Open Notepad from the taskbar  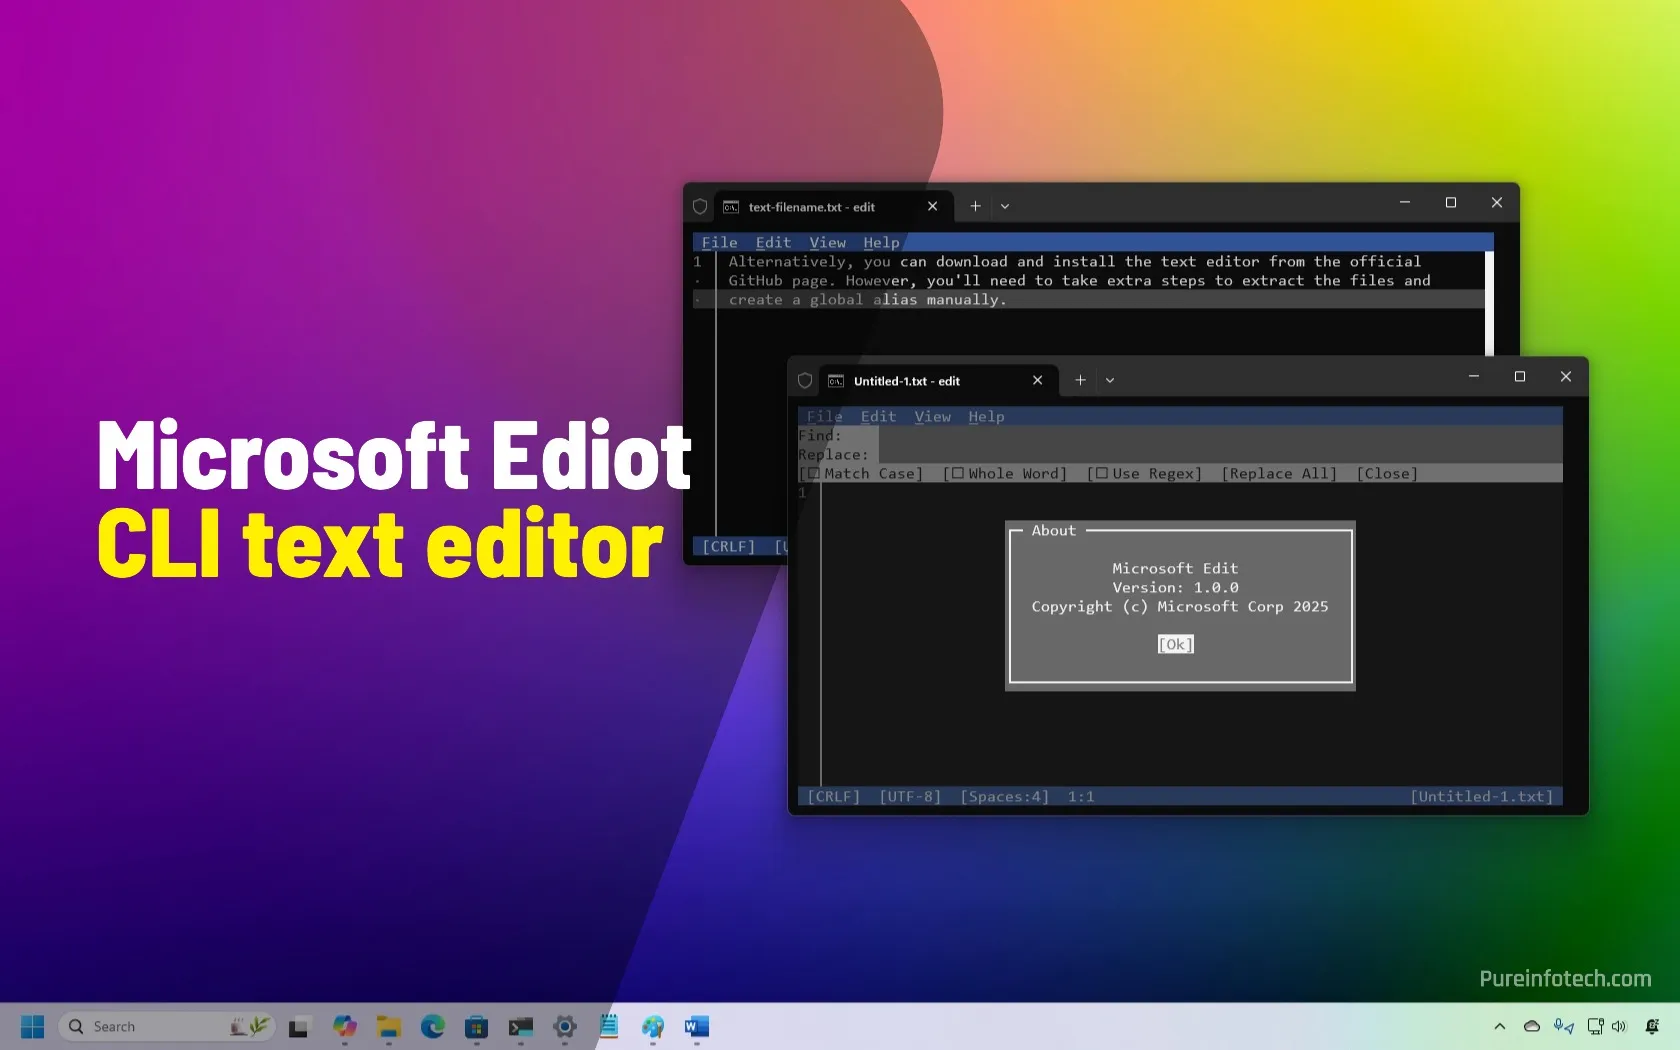tap(609, 1027)
